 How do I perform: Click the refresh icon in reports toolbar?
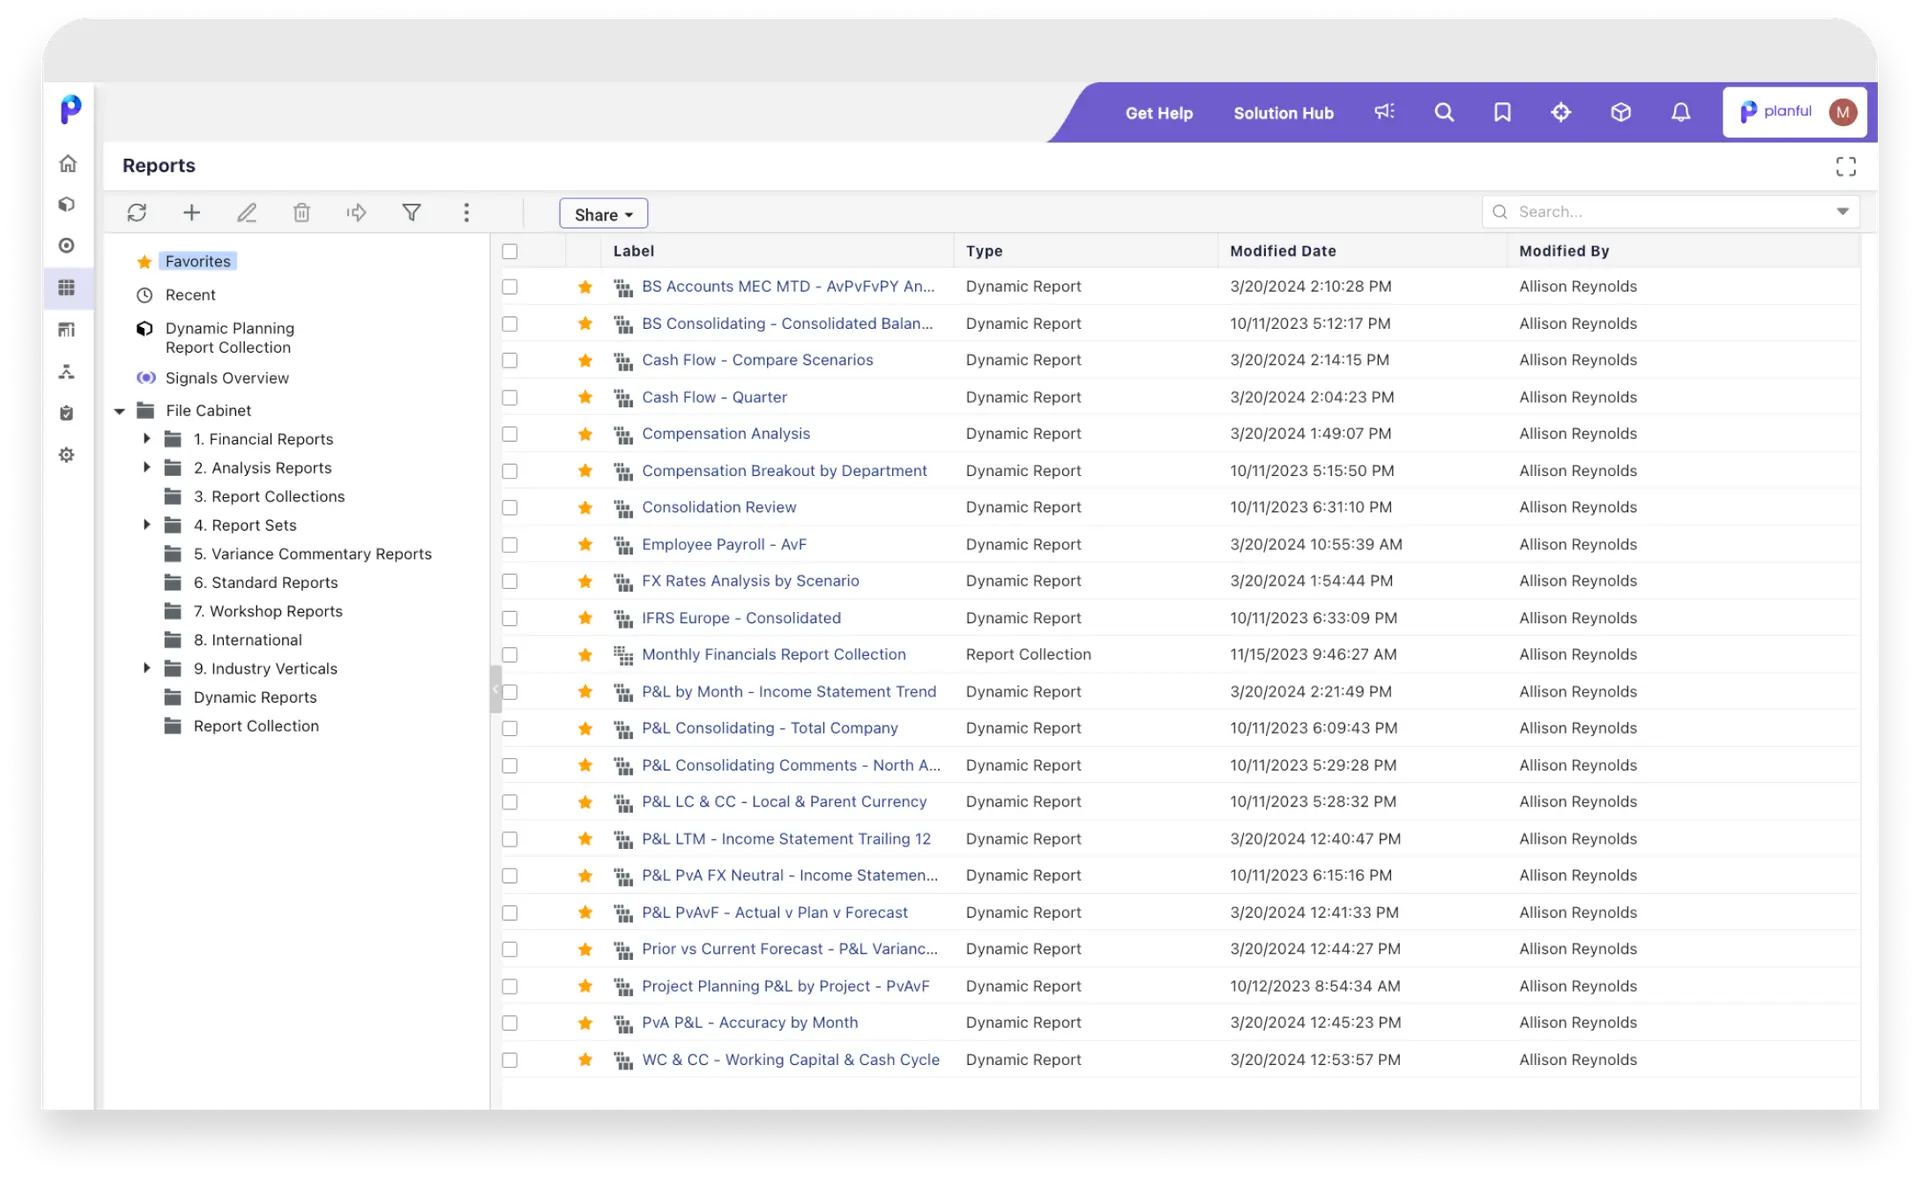click(x=137, y=213)
